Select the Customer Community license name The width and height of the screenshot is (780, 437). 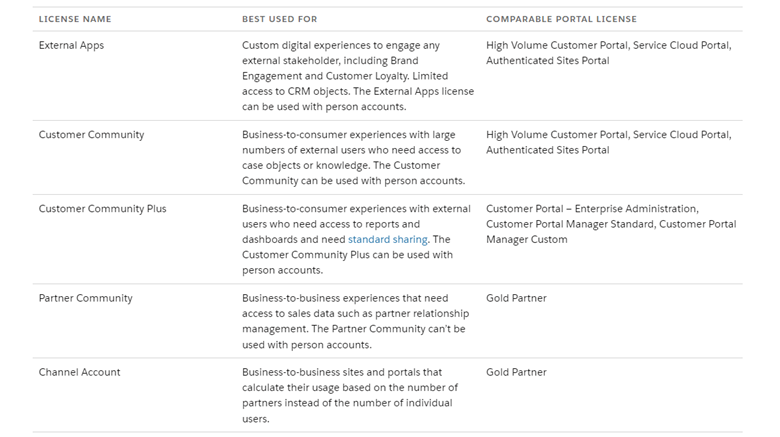[92, 135]
